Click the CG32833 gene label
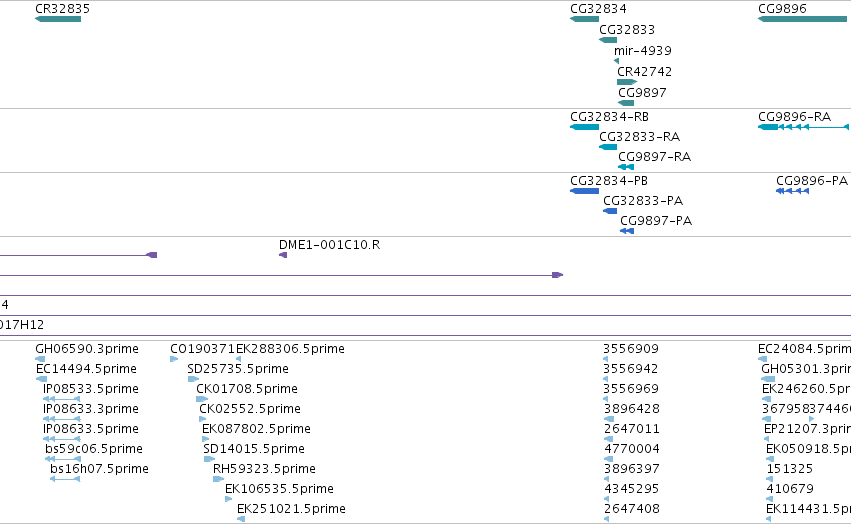This screenshot has height=524, width=851. (627, 29)
